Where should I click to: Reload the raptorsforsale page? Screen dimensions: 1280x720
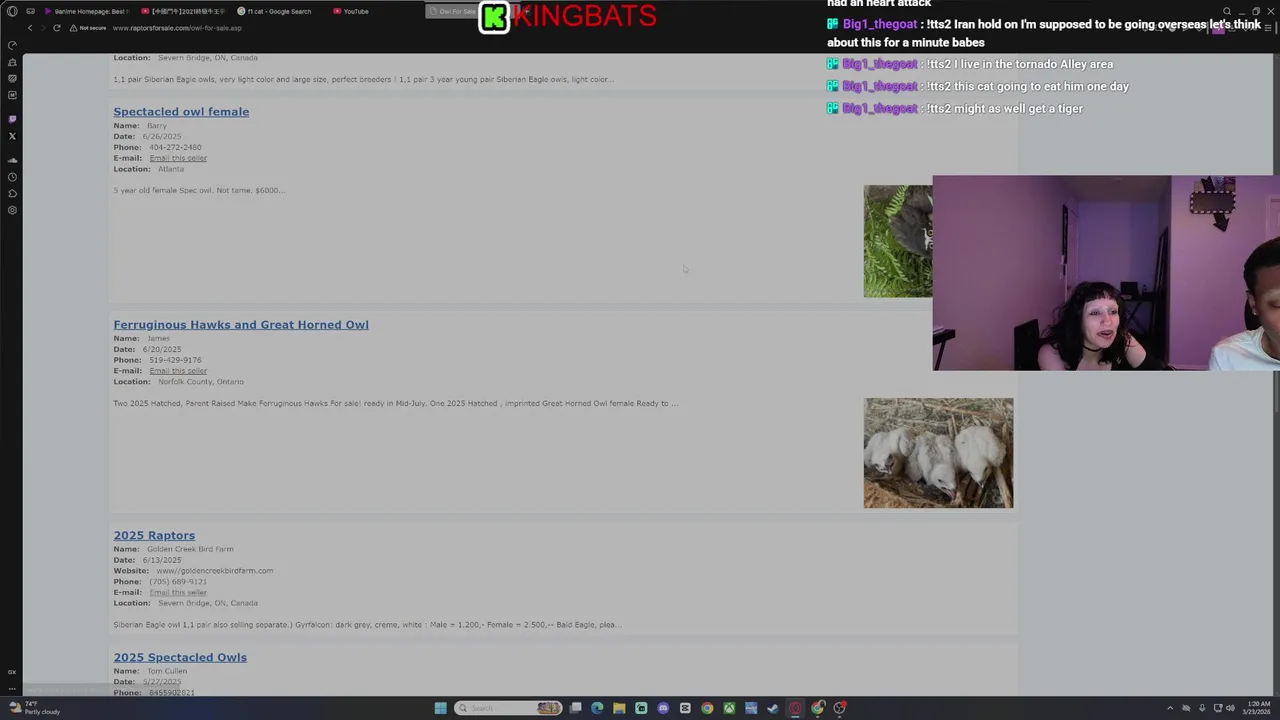[57, 28]
